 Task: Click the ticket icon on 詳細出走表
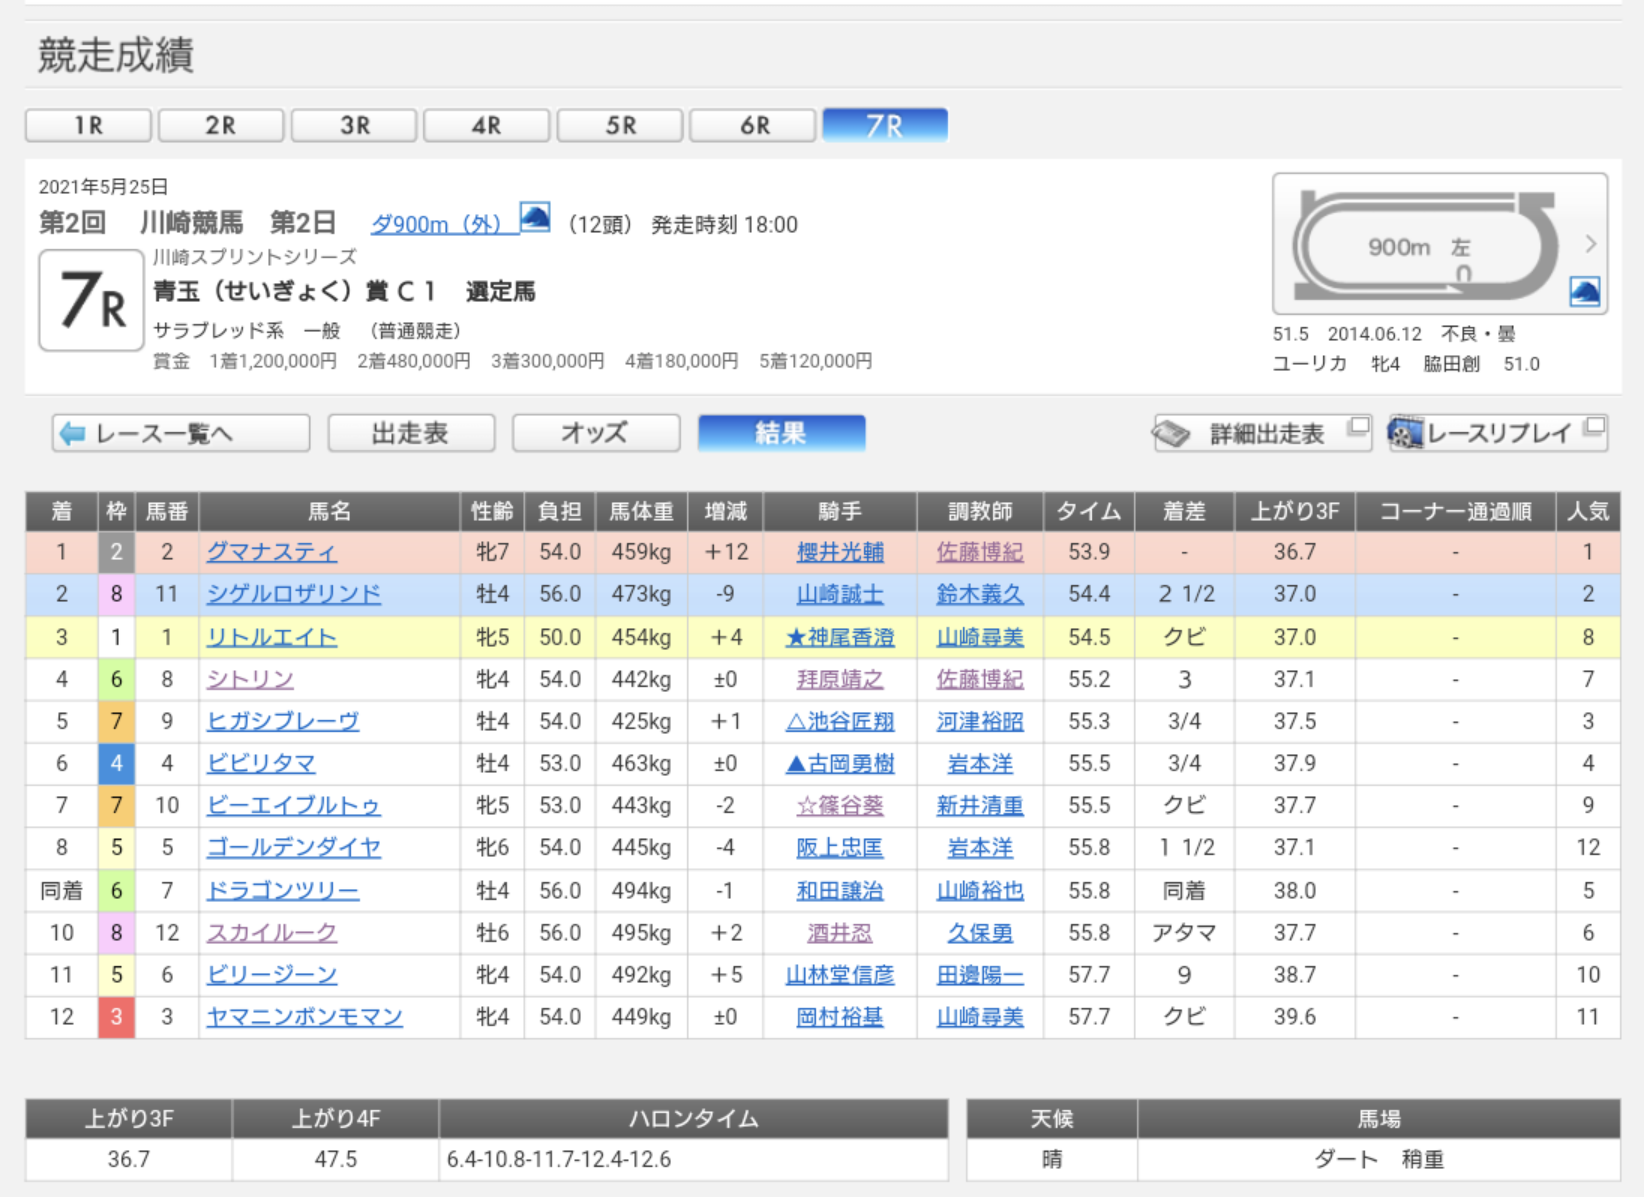click(1171, 434)
